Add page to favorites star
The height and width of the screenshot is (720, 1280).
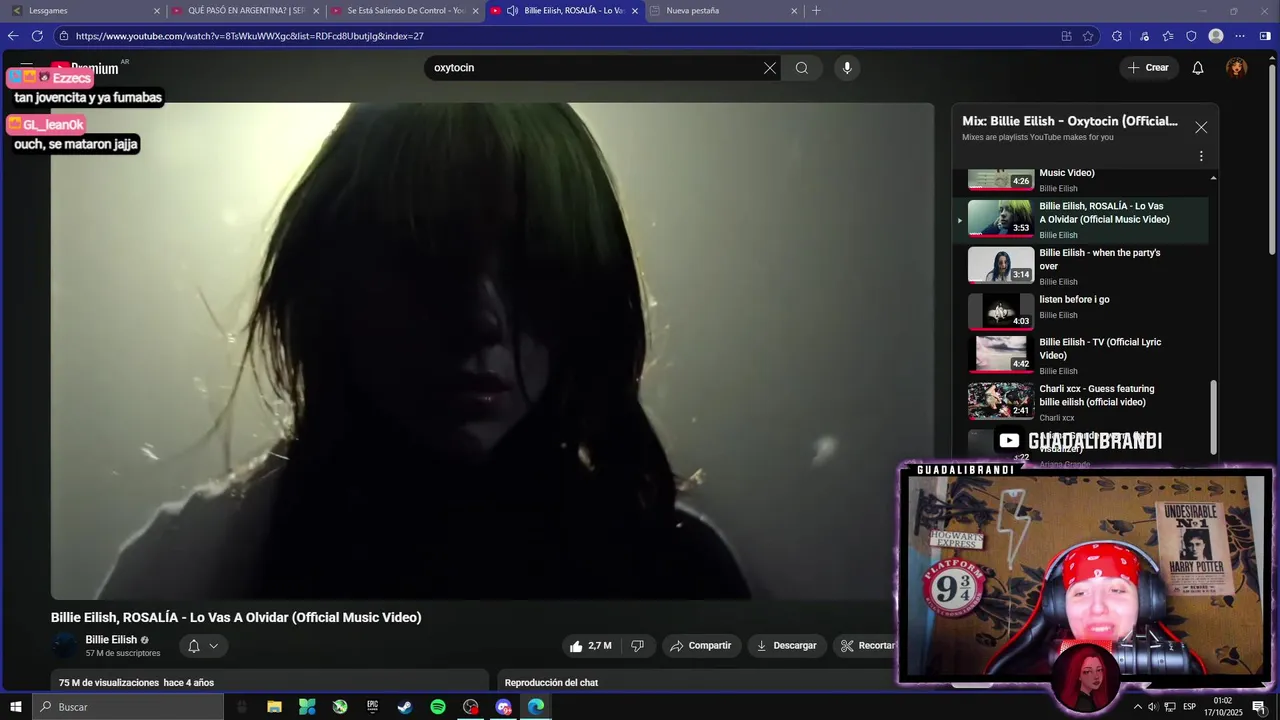(1088, 36)
